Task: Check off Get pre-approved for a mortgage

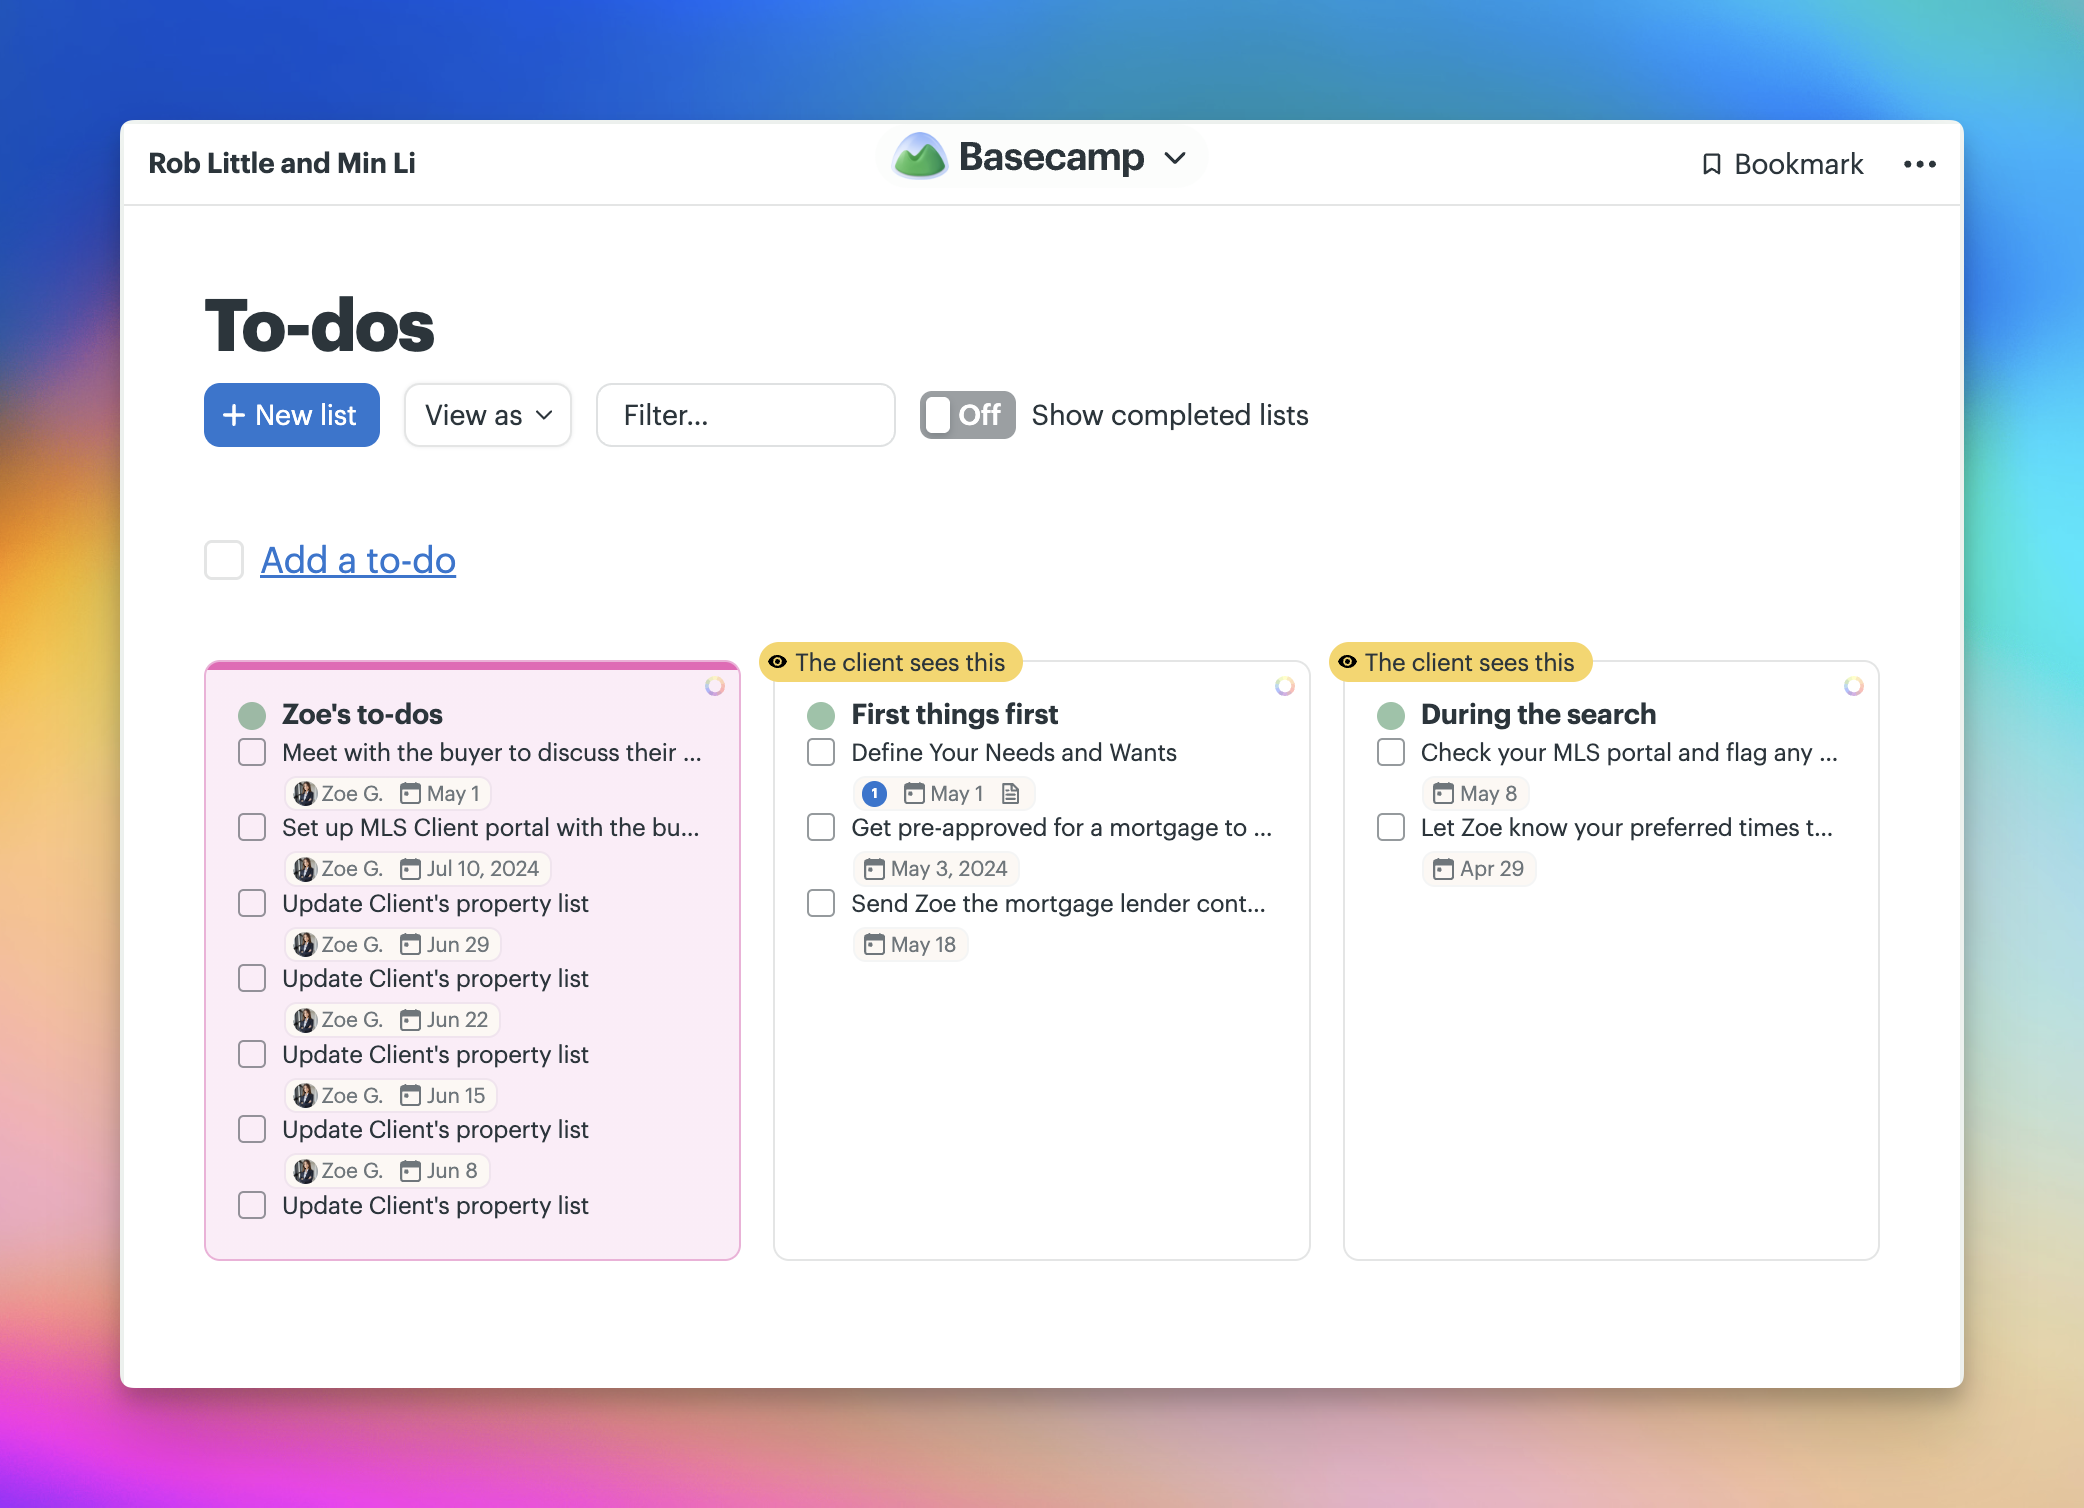Action: pos(821,827)
